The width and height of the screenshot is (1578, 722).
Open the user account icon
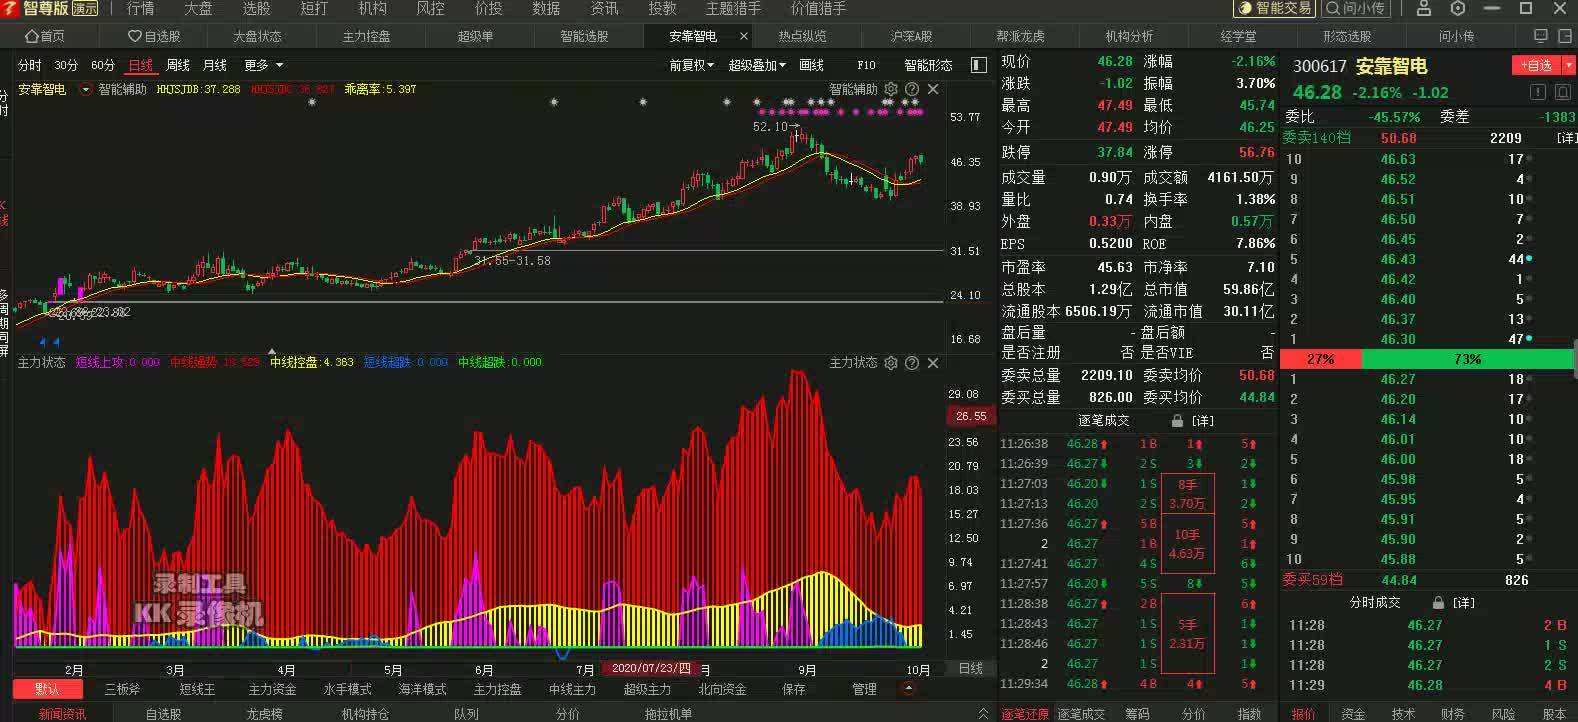tap(1424, 8)
